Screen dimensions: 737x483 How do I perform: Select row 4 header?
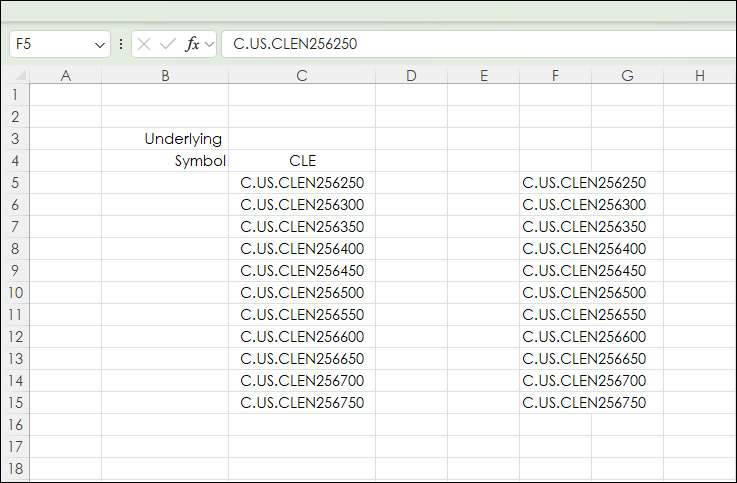click(15, 161)
